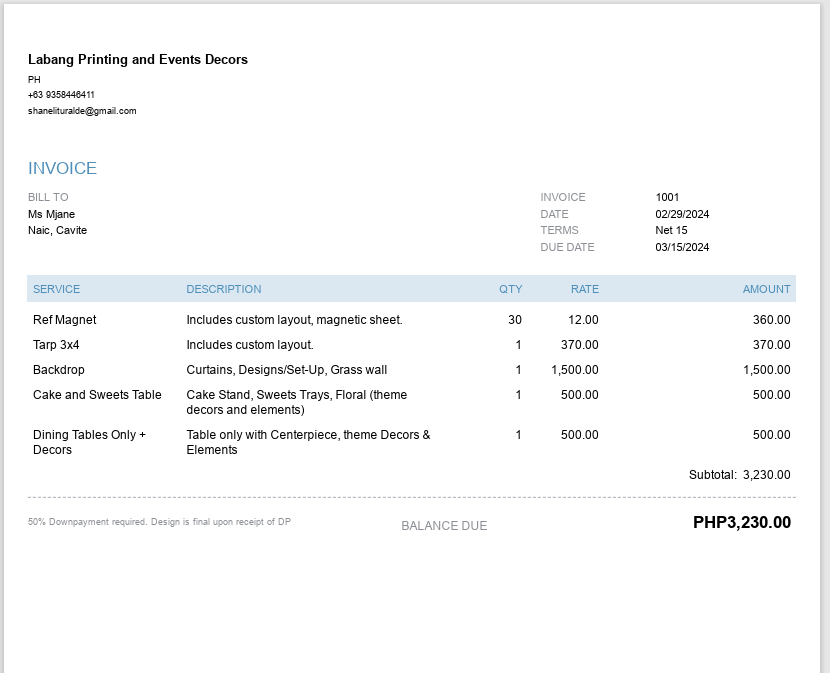Click the DESCRIPTION column header
This screenshot has width=830, height=673.
[x=223, y=289]
